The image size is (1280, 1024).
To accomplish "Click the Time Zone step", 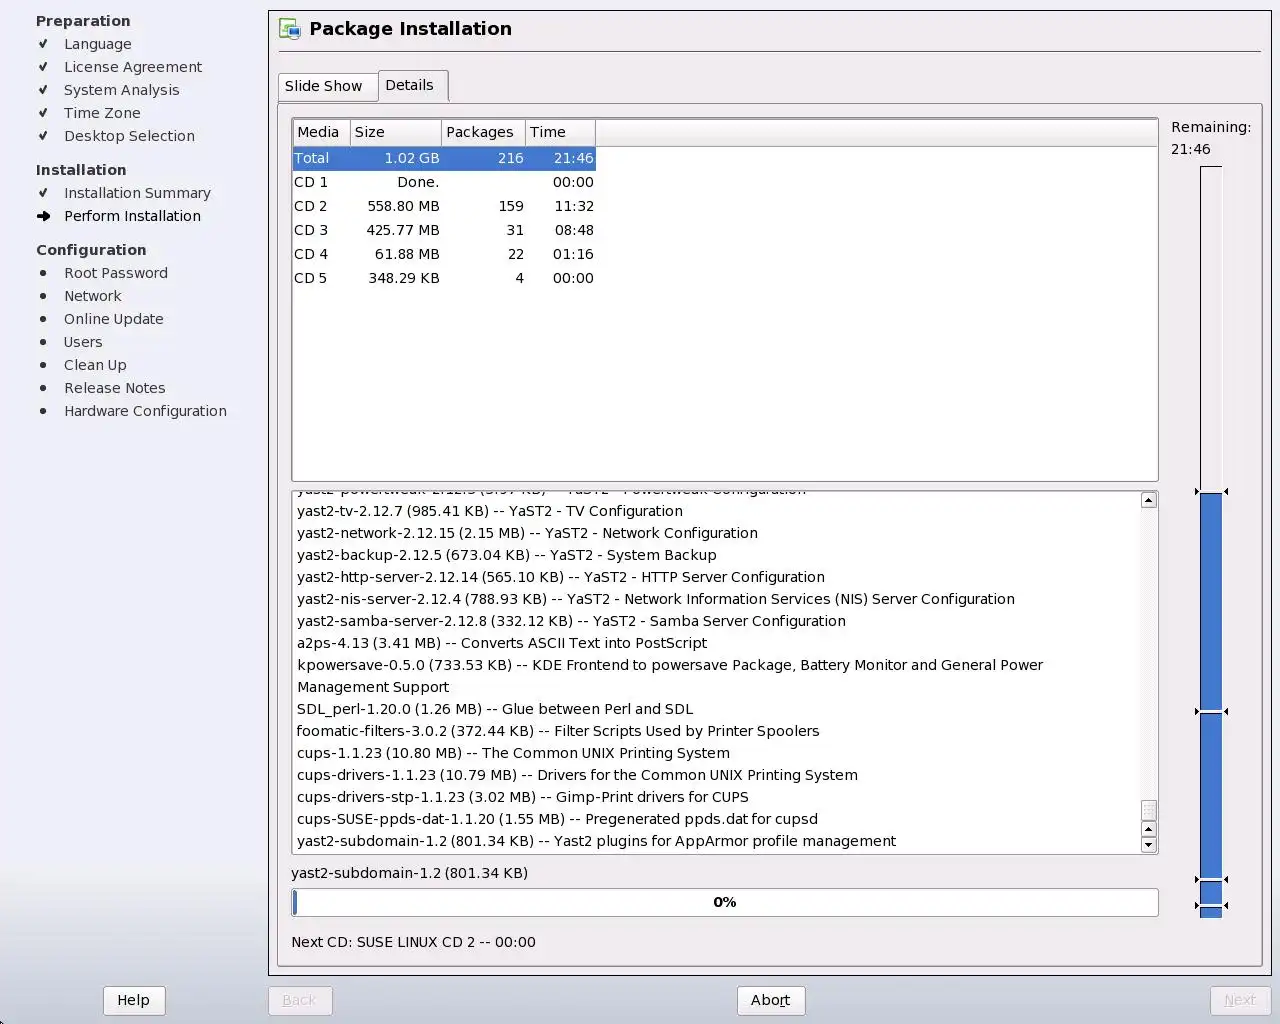I will tap(102, 113).
